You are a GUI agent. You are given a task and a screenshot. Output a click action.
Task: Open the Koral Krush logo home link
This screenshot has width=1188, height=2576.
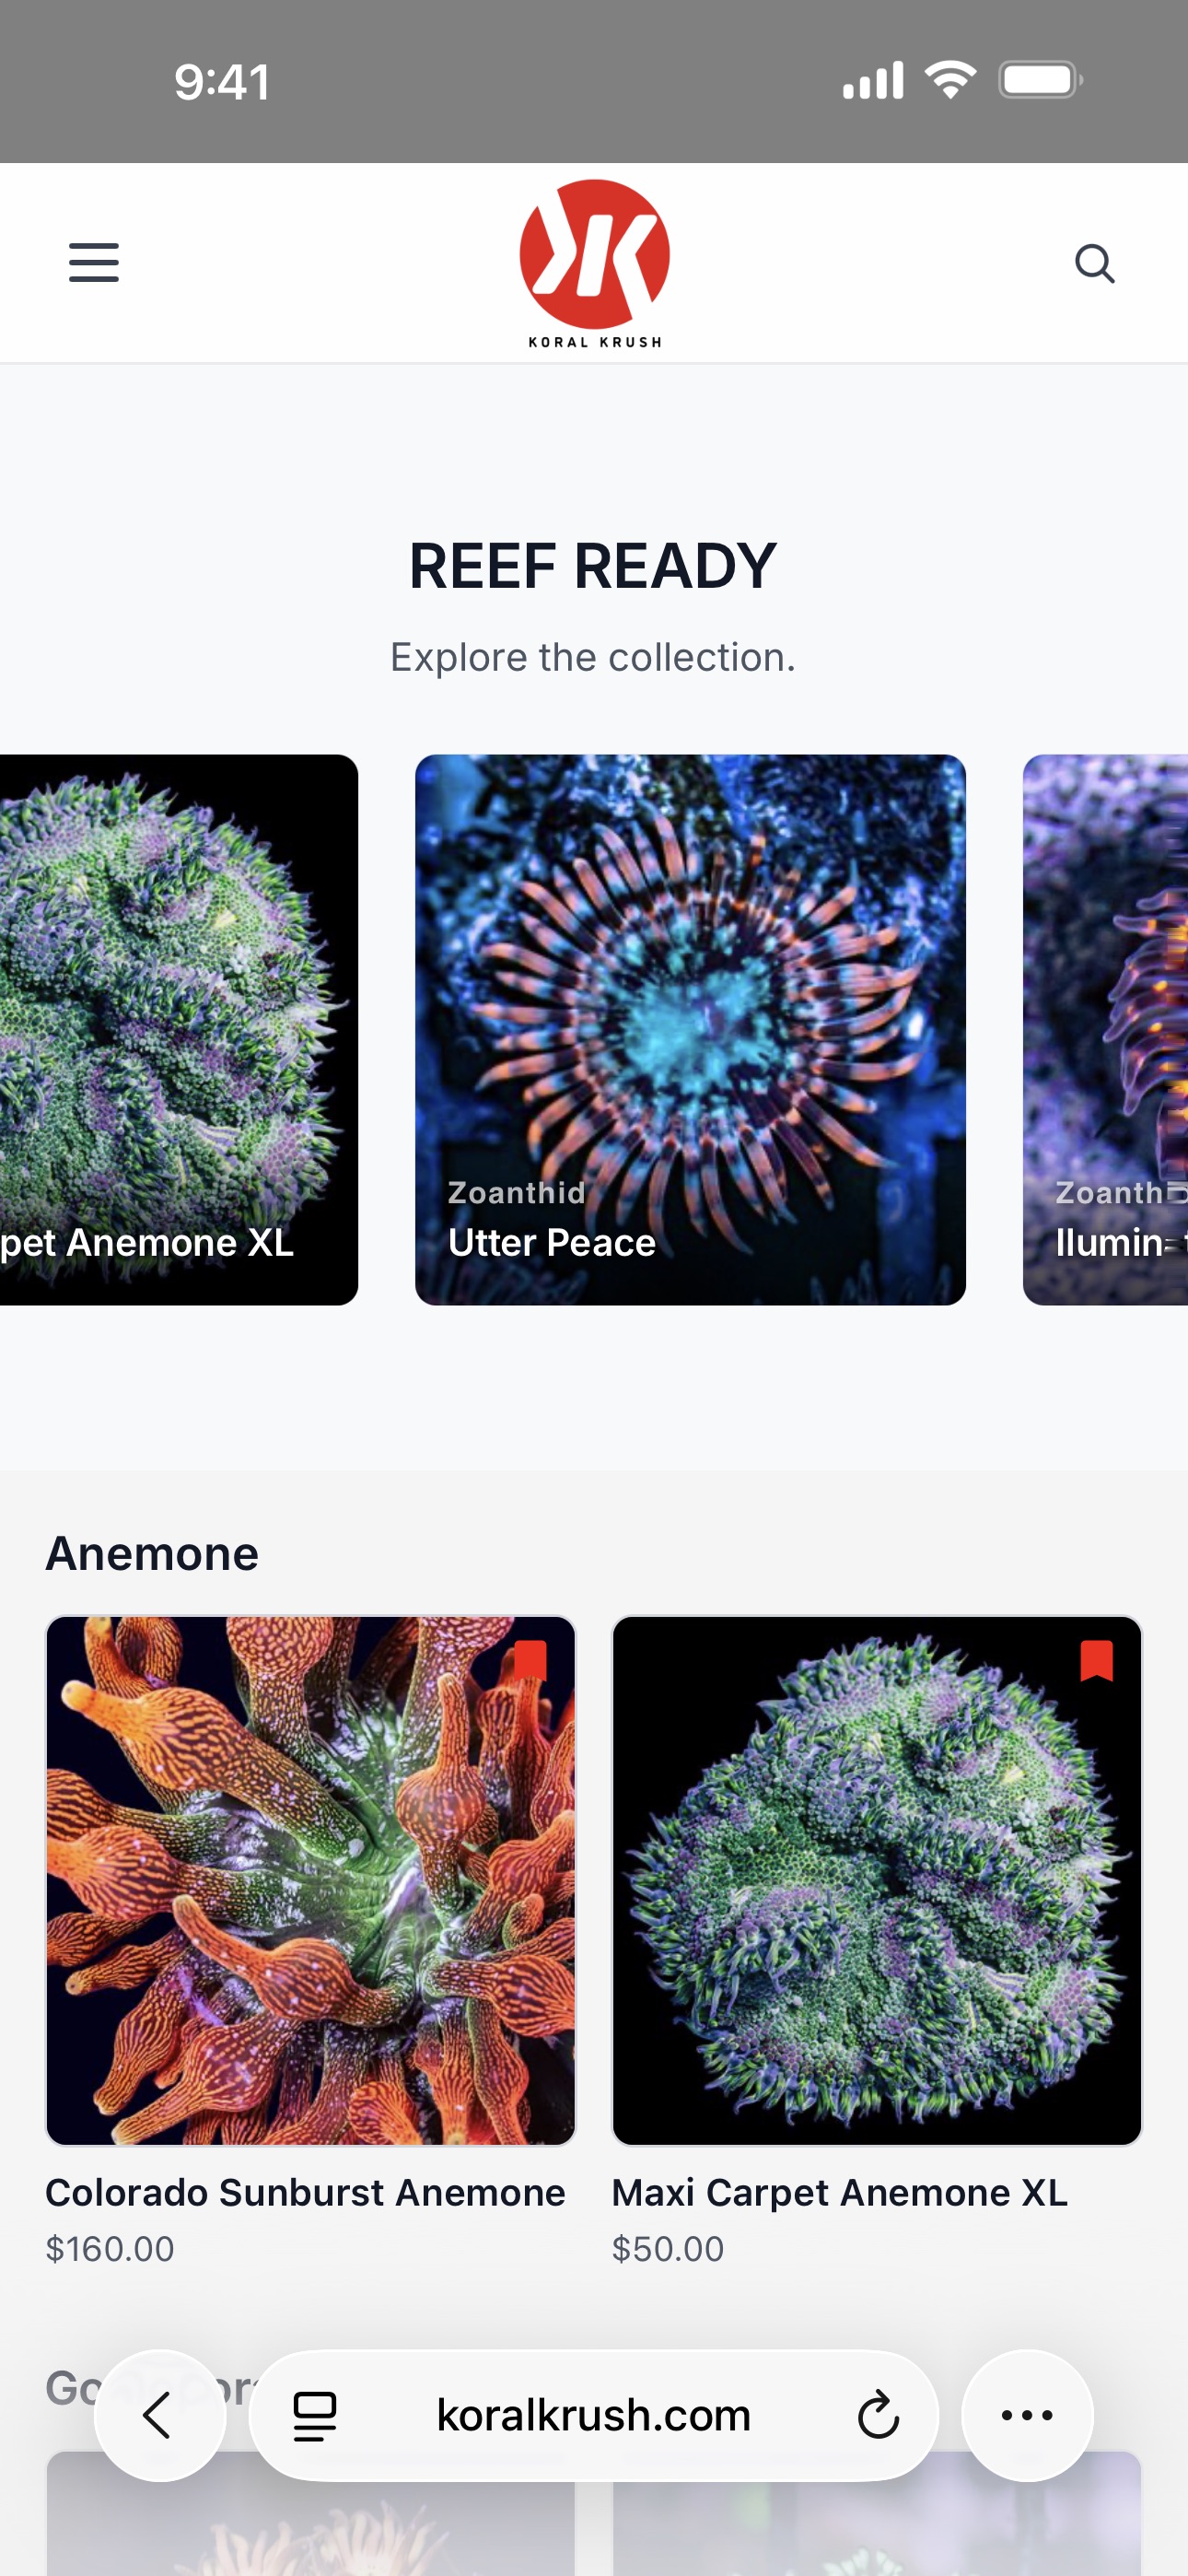[x=594, y=263]
